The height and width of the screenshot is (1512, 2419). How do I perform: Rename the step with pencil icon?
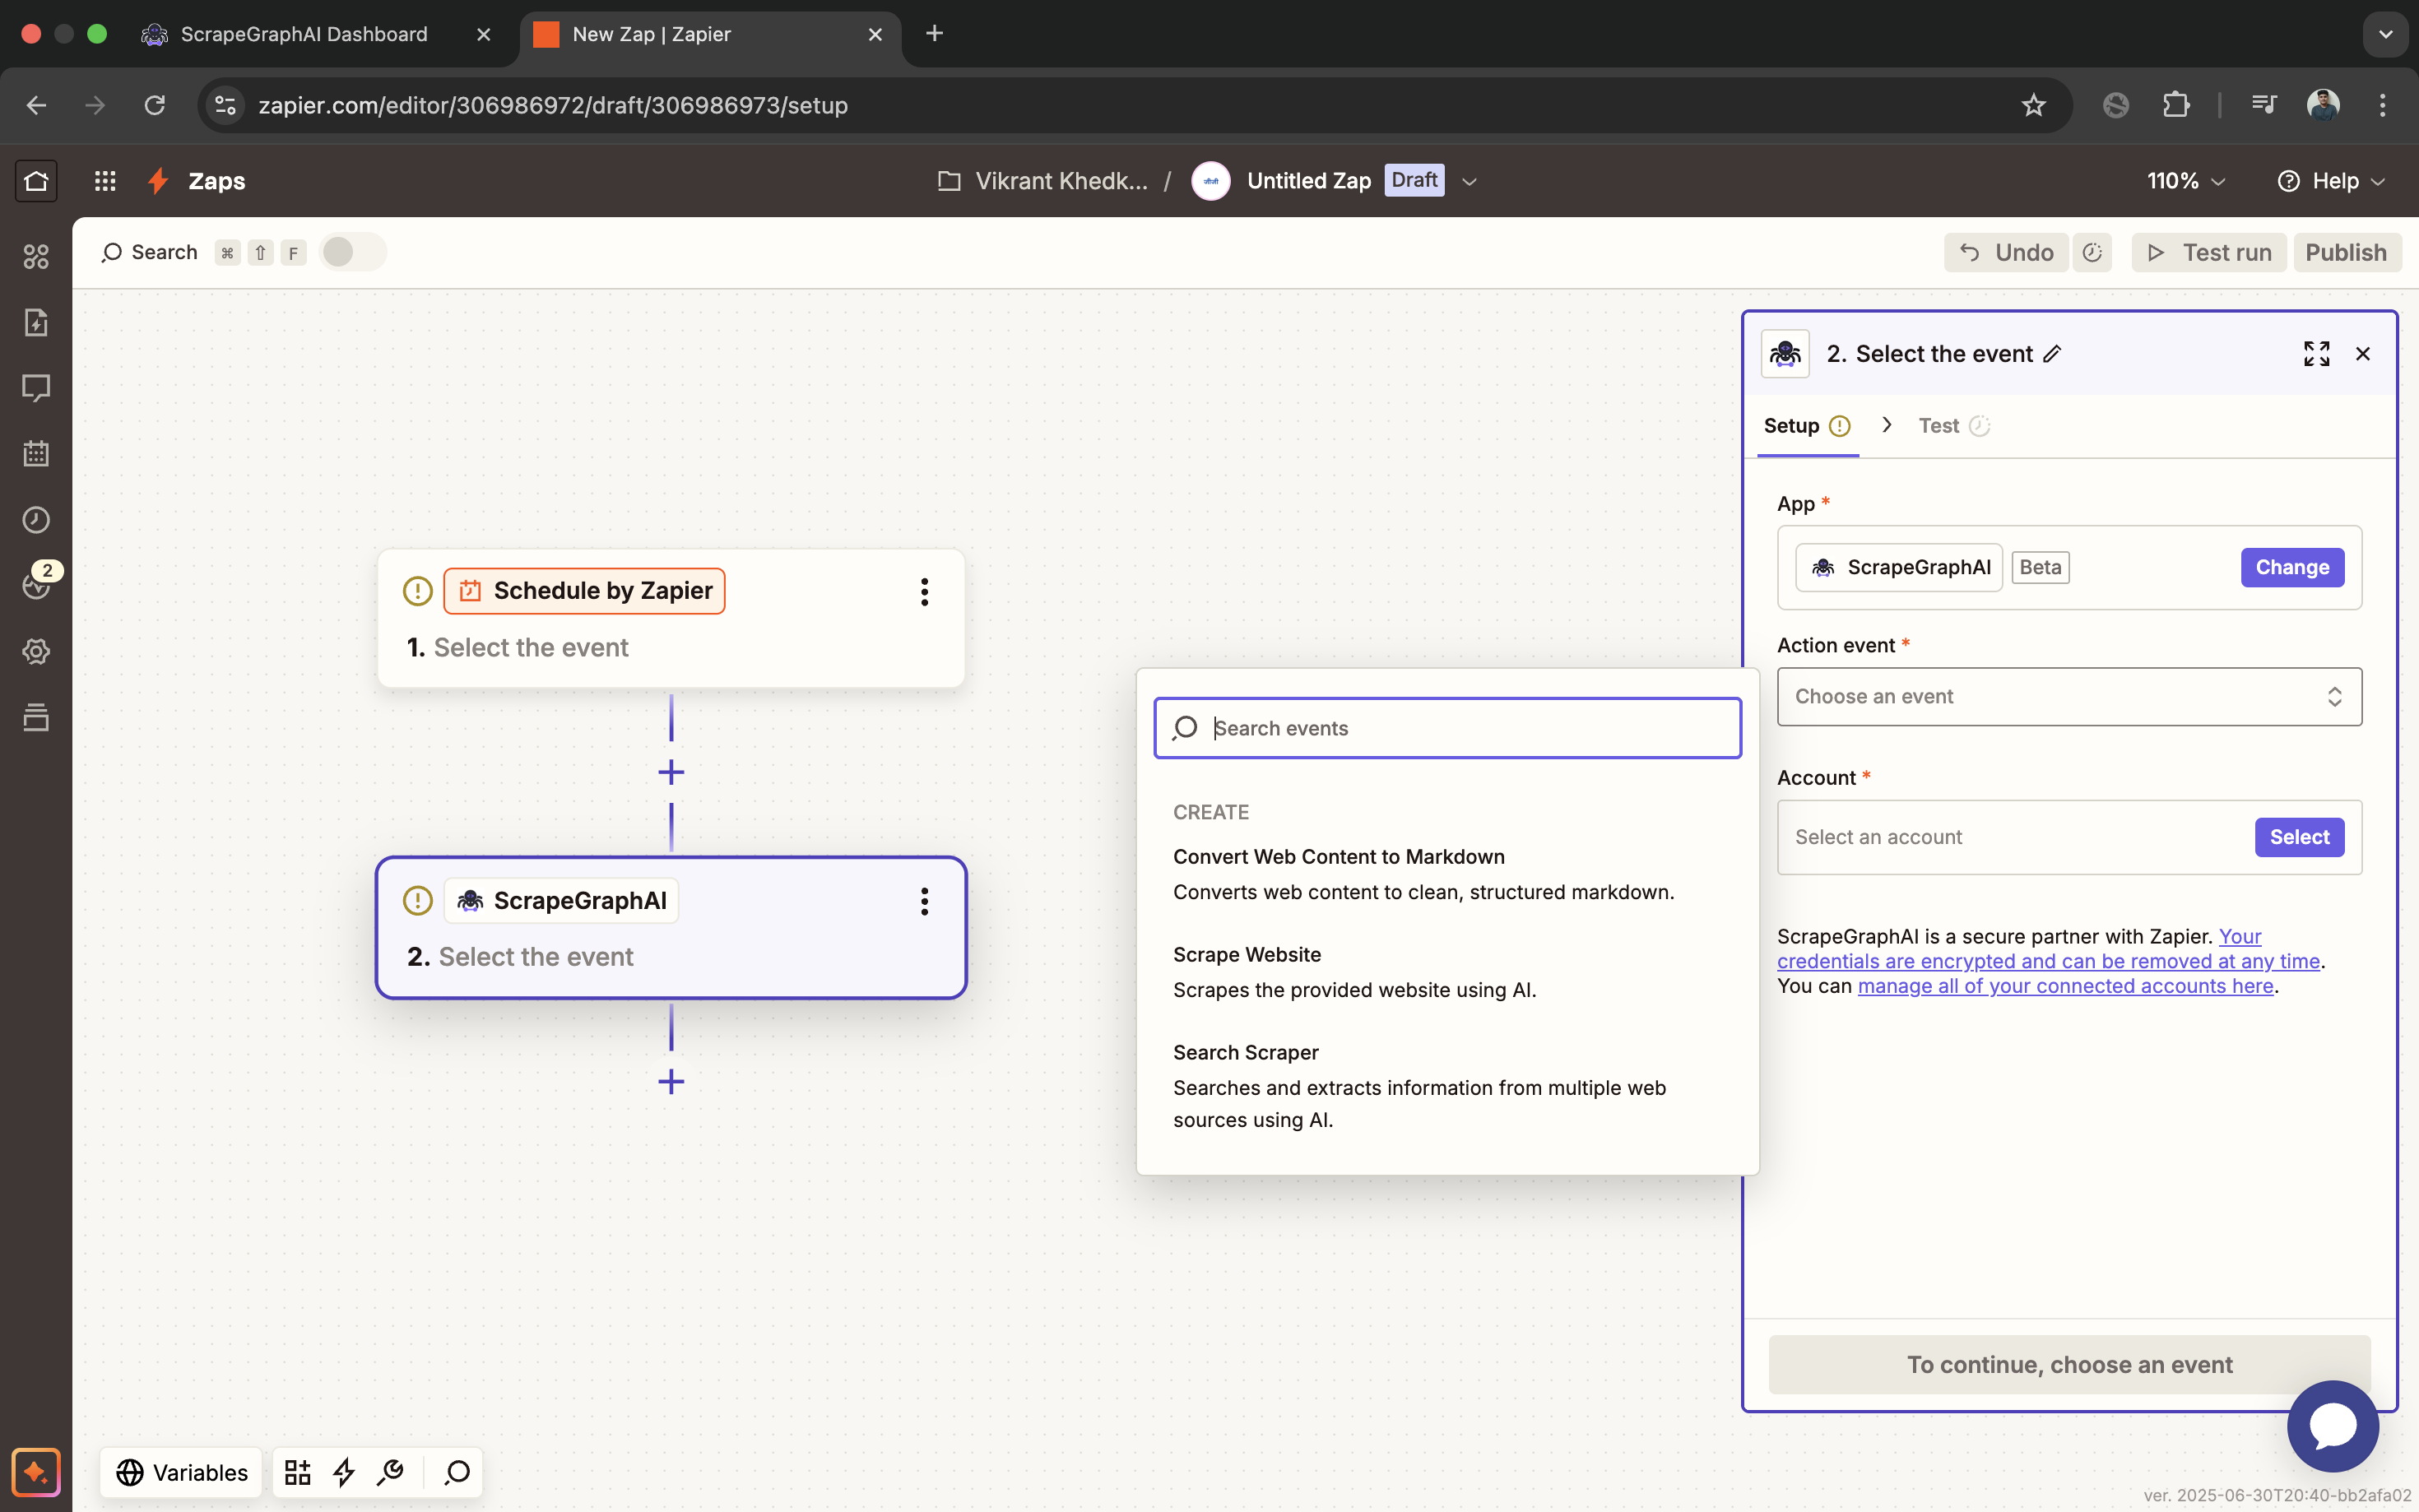(2053, 354)
